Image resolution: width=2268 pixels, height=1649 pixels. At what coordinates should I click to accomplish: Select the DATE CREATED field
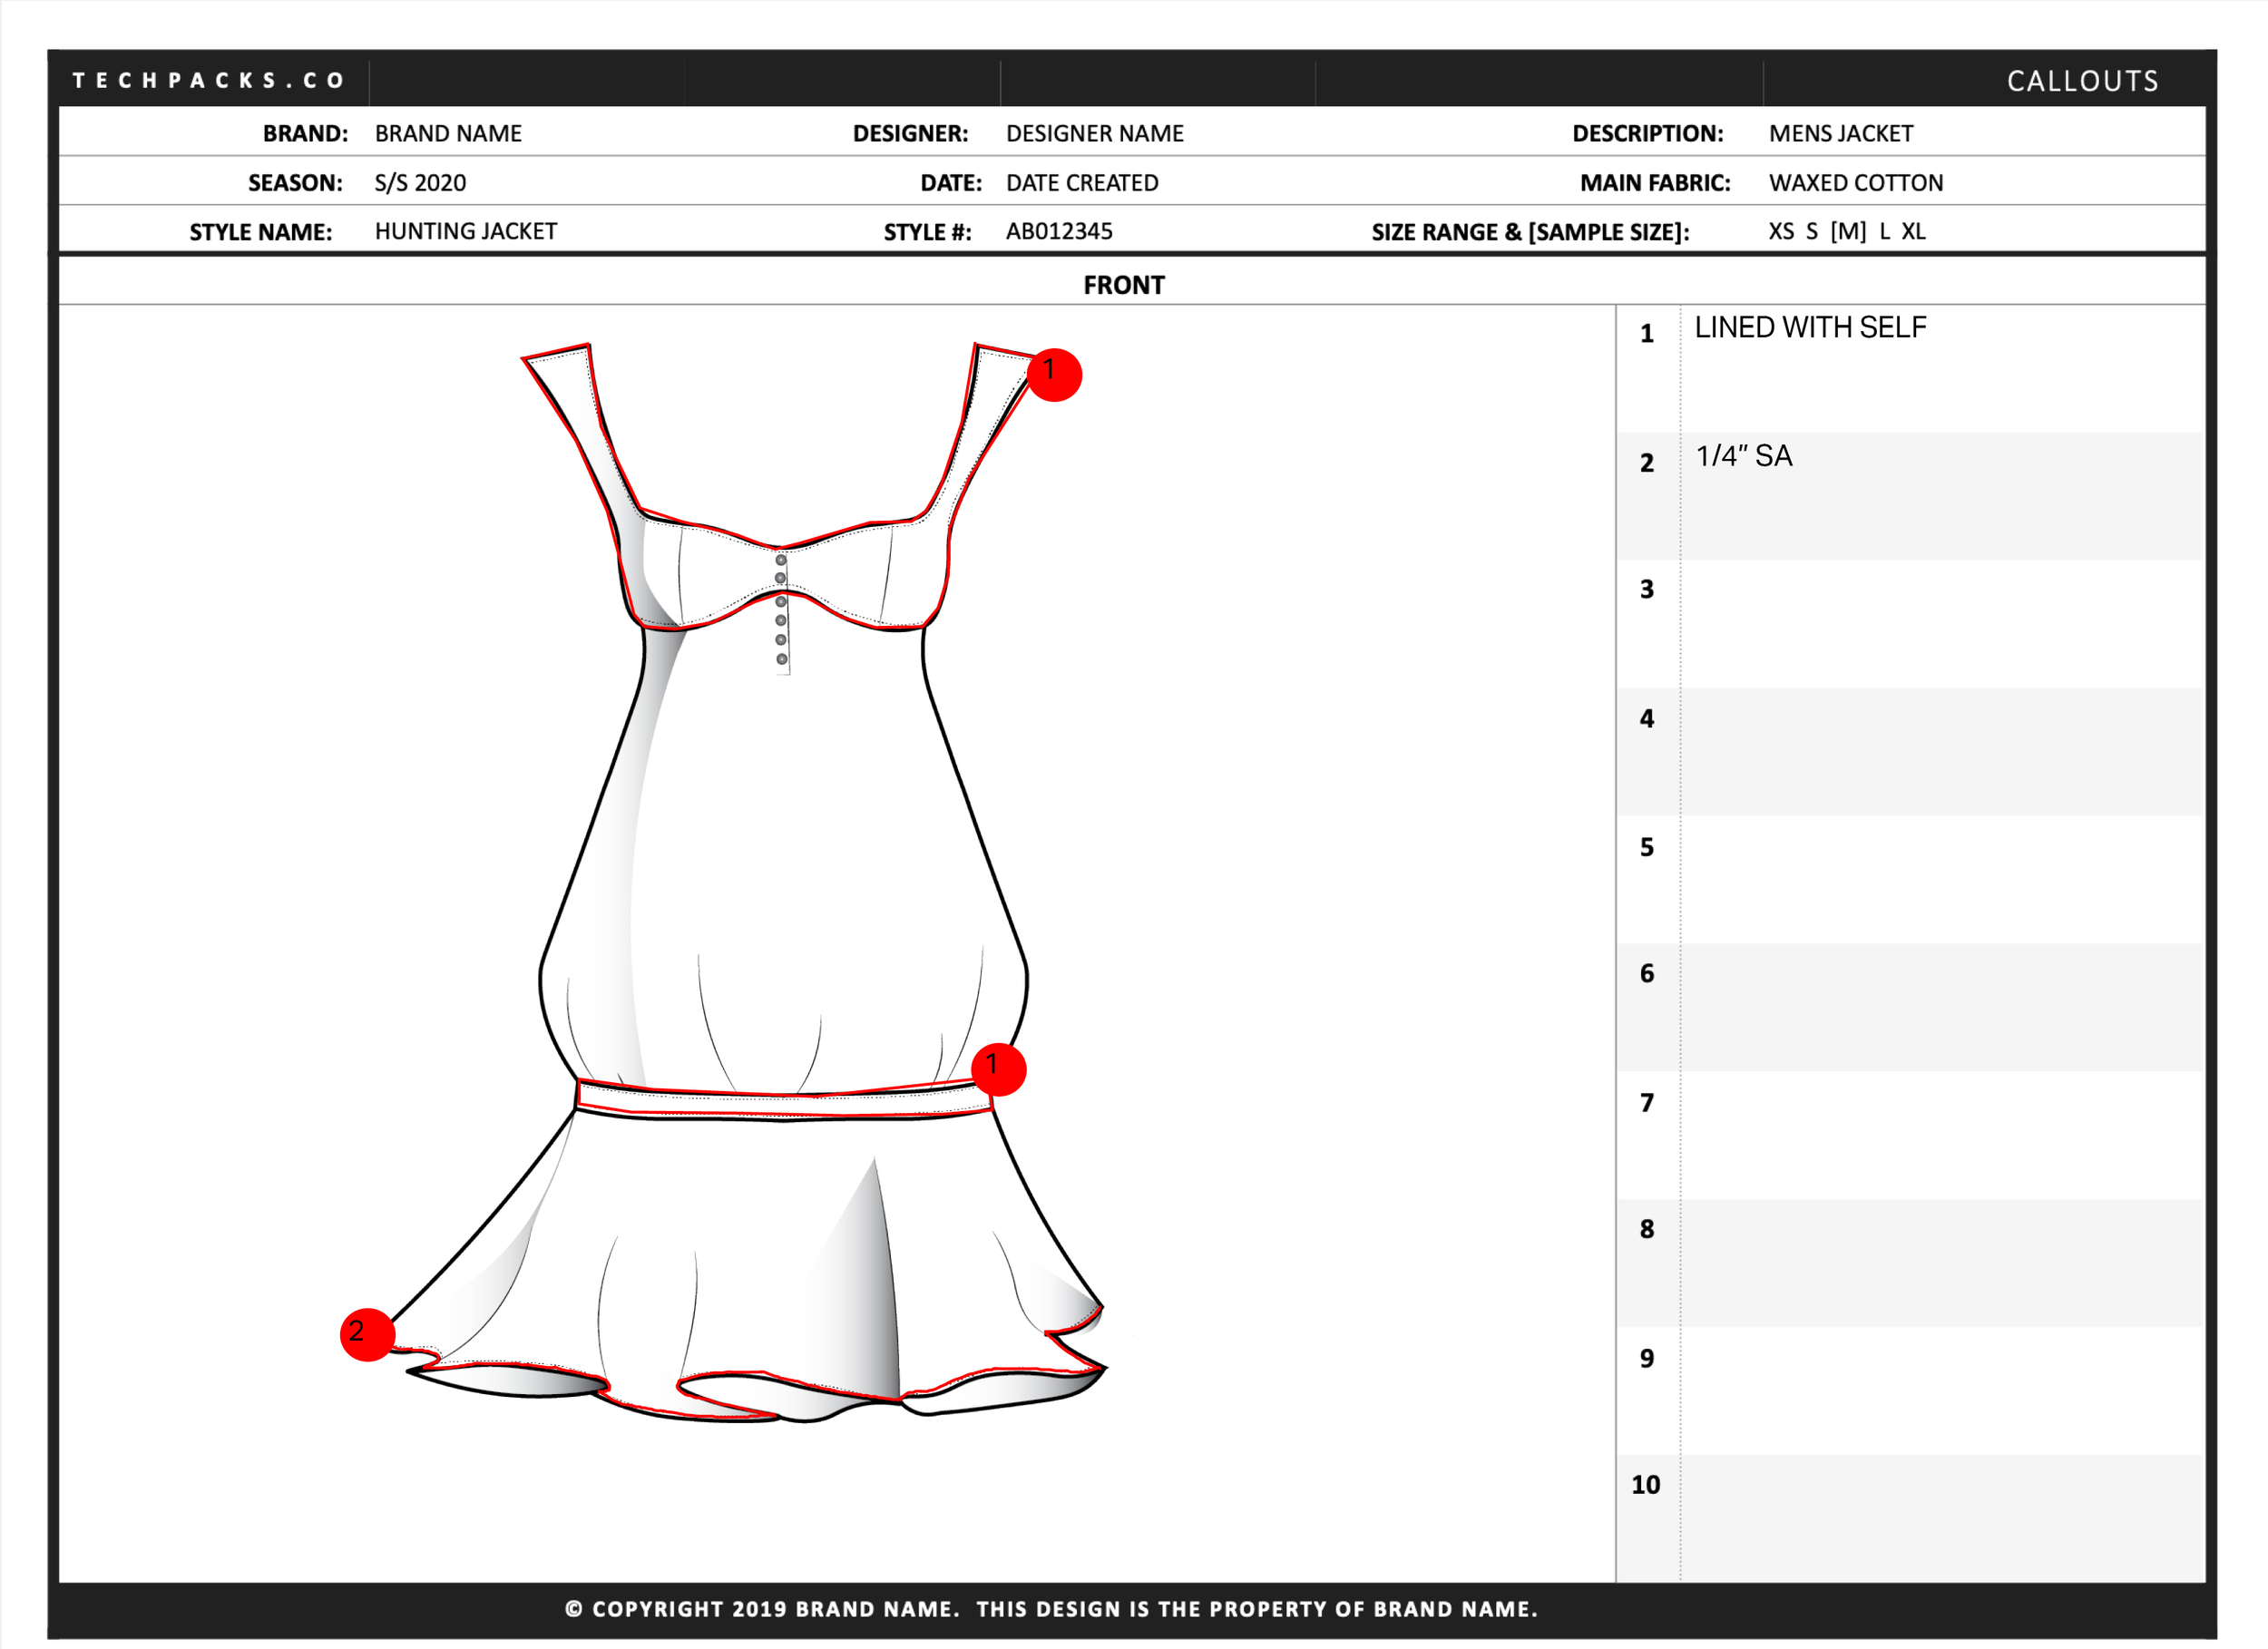point(1081,182)
